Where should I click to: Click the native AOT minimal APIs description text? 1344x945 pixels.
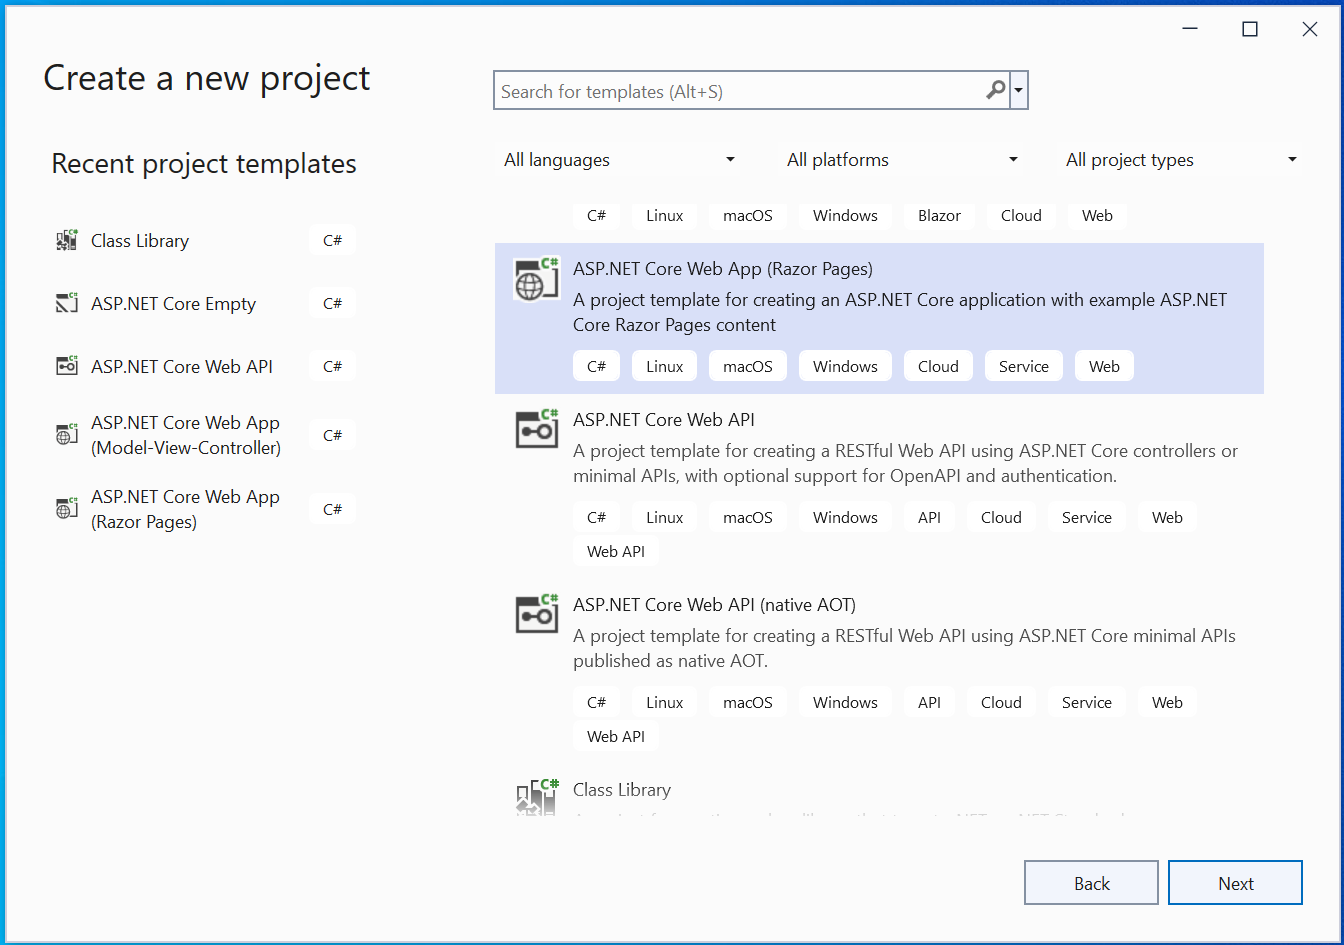[904, 648]
